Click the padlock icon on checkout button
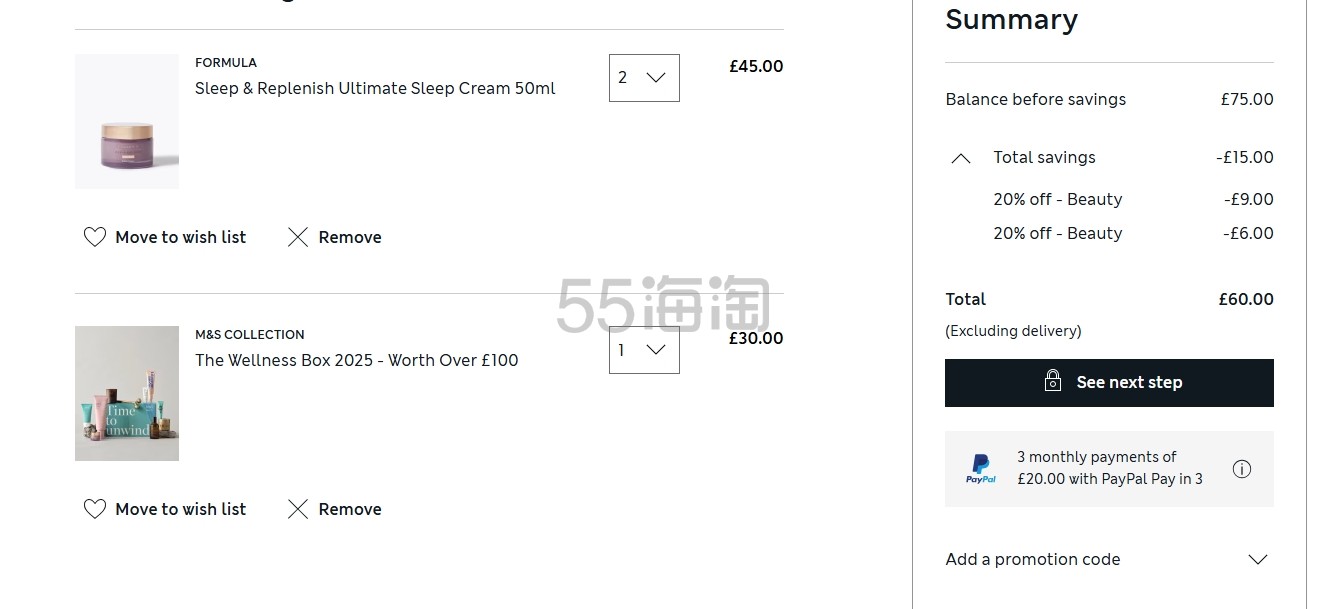This screenshot has width=1327, height=609. click(1053, 381)
